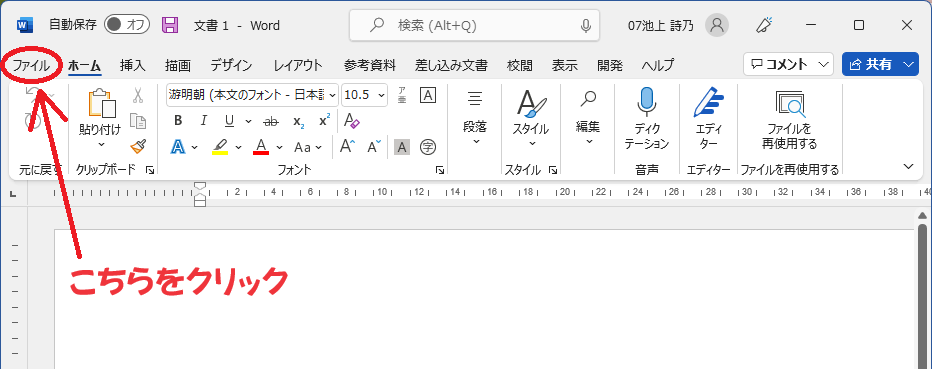Click the phonetic guide (ルビ) icon
The width and height of the screenshot is (932, 369).
coord(402,94)
